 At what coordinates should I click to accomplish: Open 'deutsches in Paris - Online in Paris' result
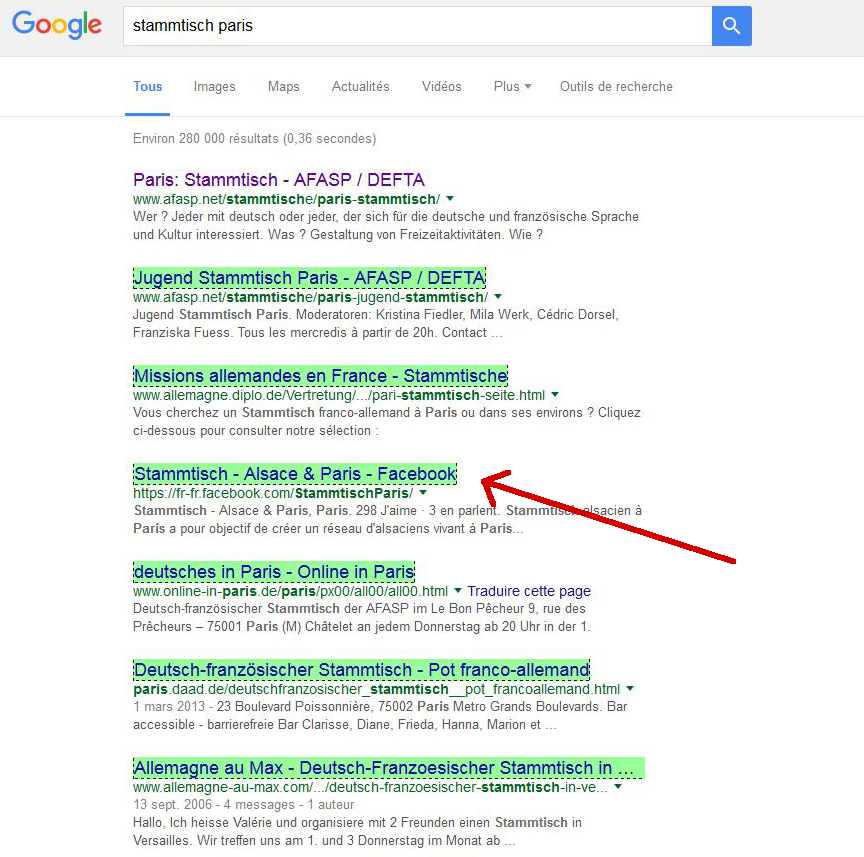tap(274, 572)
